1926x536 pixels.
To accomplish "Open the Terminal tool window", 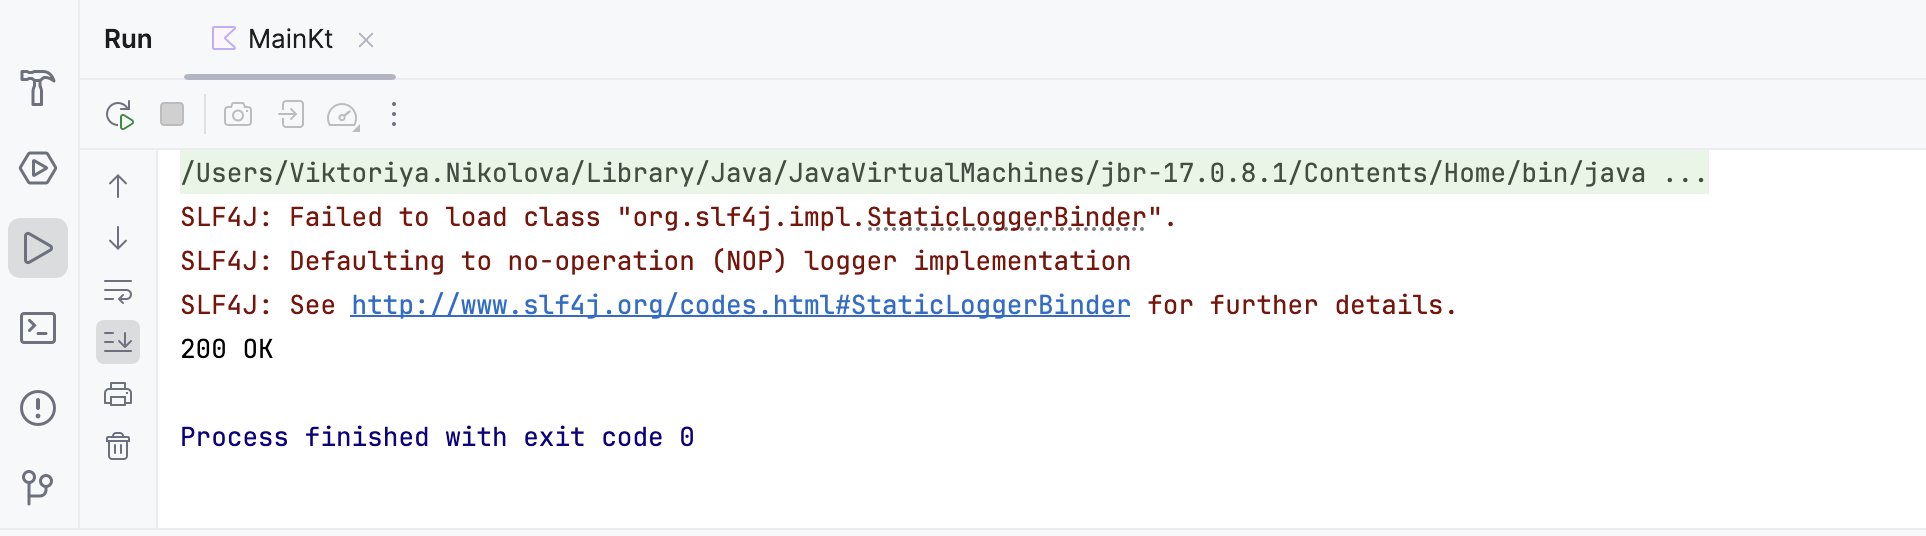I will tap(38, 328).
